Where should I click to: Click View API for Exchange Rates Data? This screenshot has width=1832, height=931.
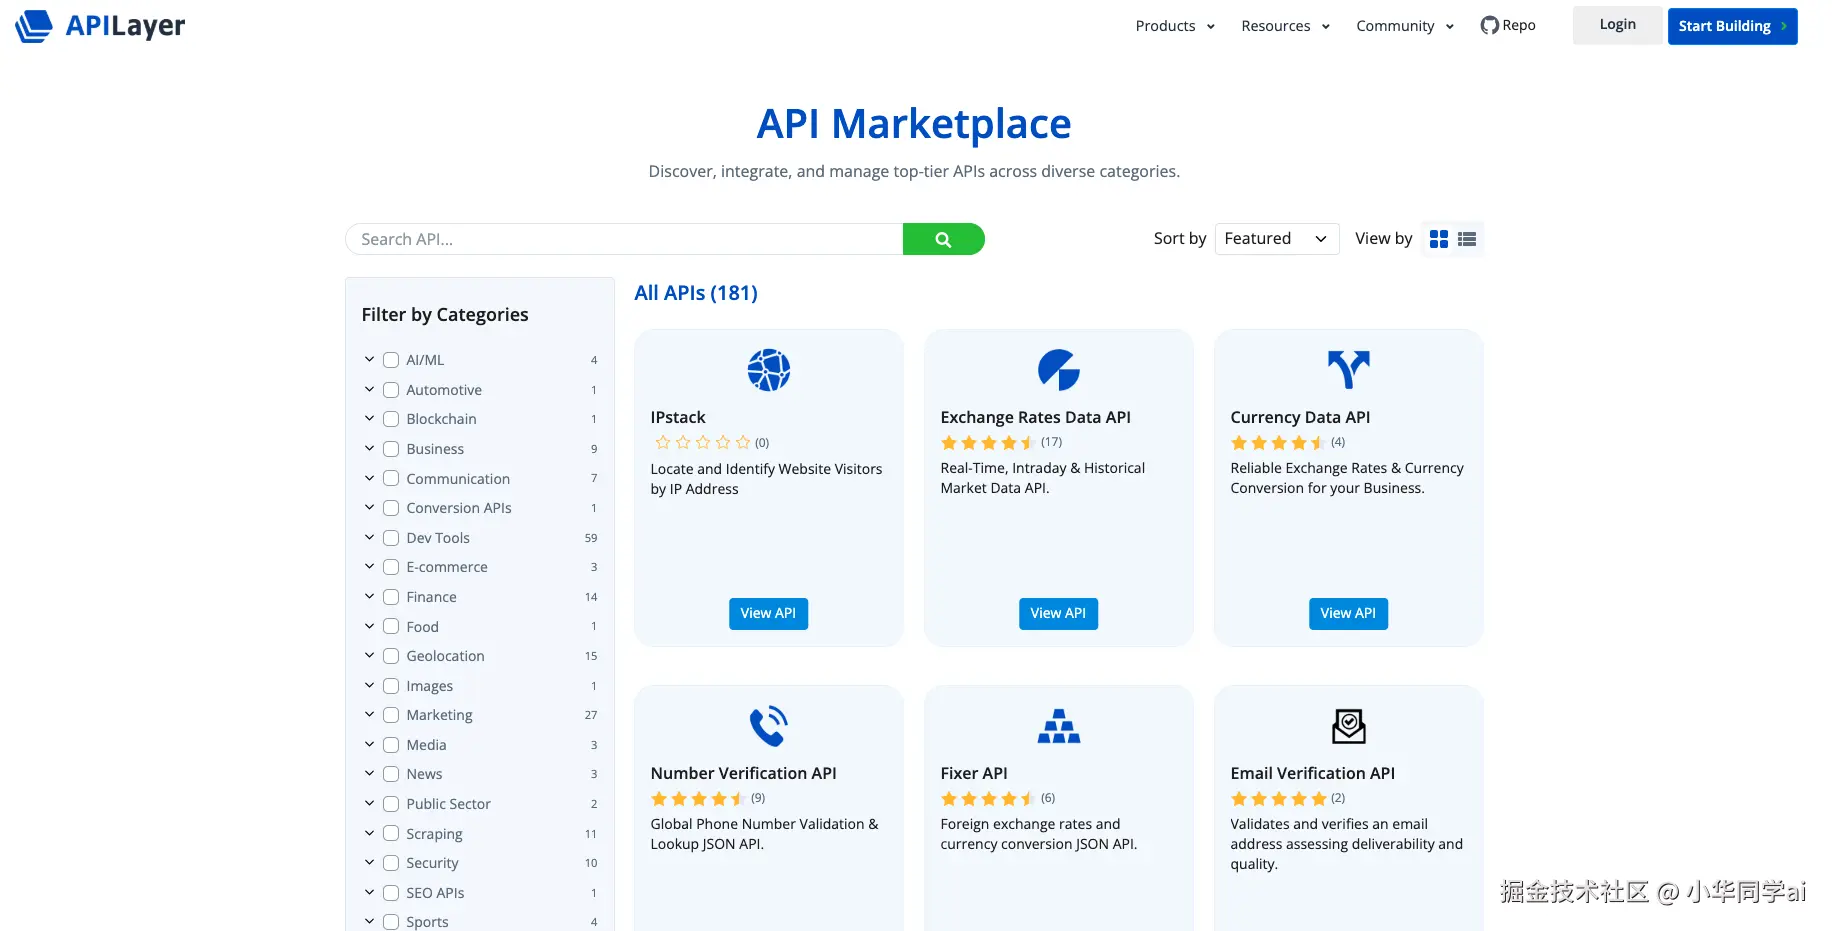[1058, 613]
